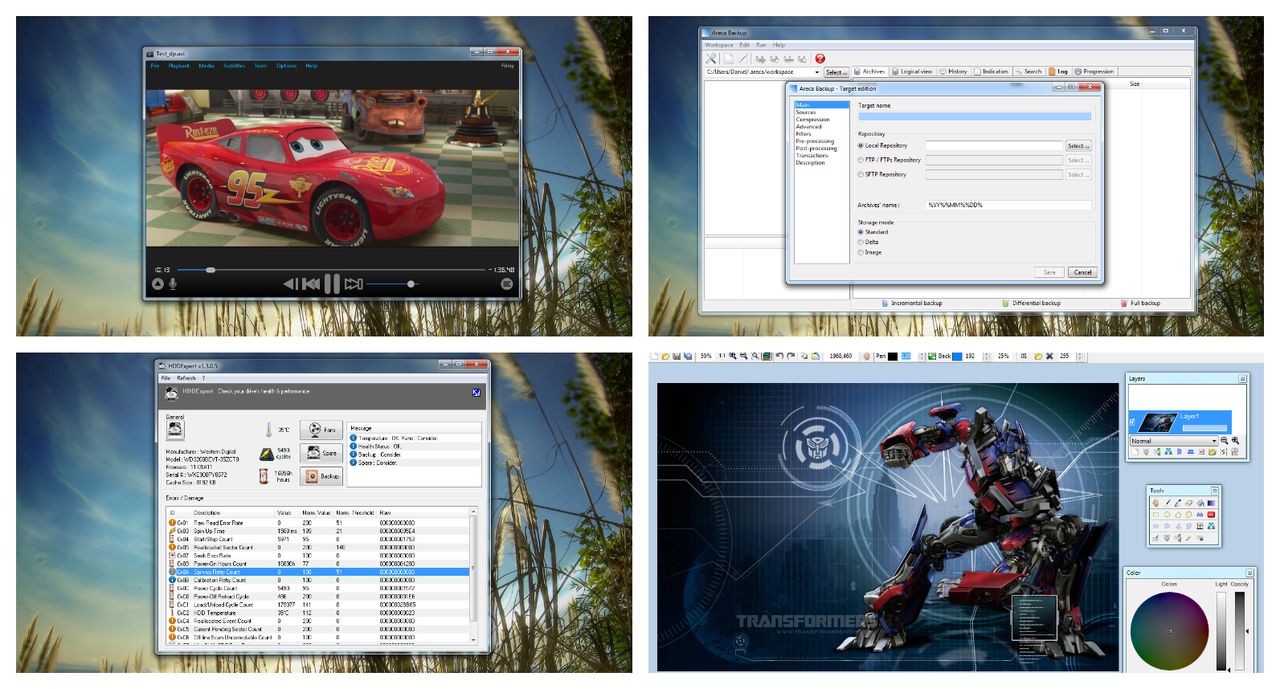Switch to the Logical view tab
This screenshot has height=689, width=1280.
click(x=912, y=71)
